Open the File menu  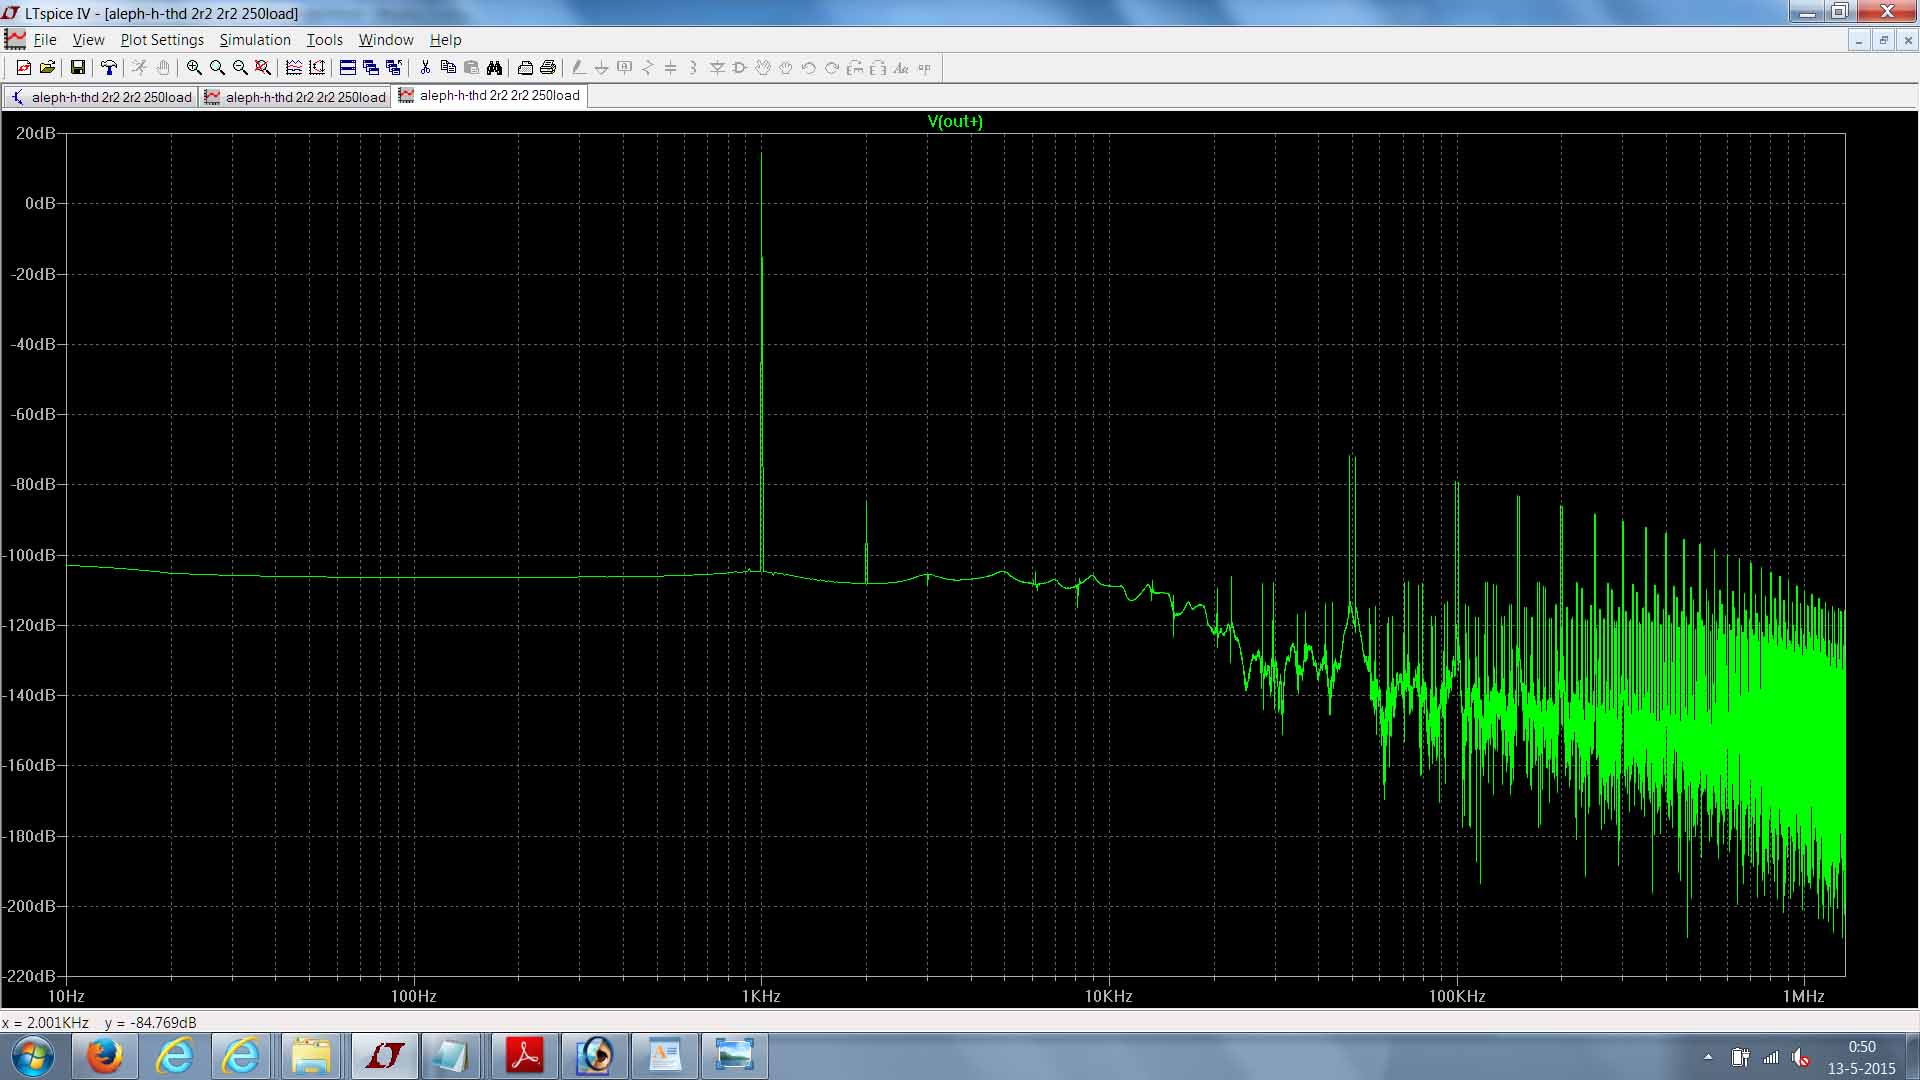pos(45,40)
